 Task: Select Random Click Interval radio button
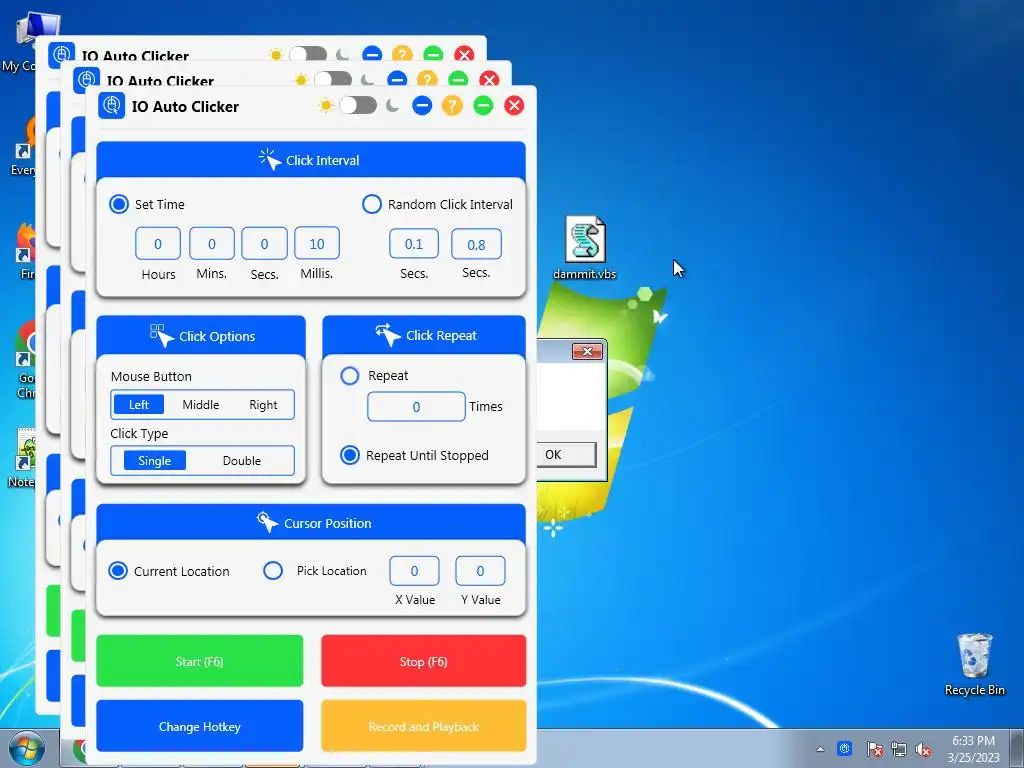coord(372,204)
